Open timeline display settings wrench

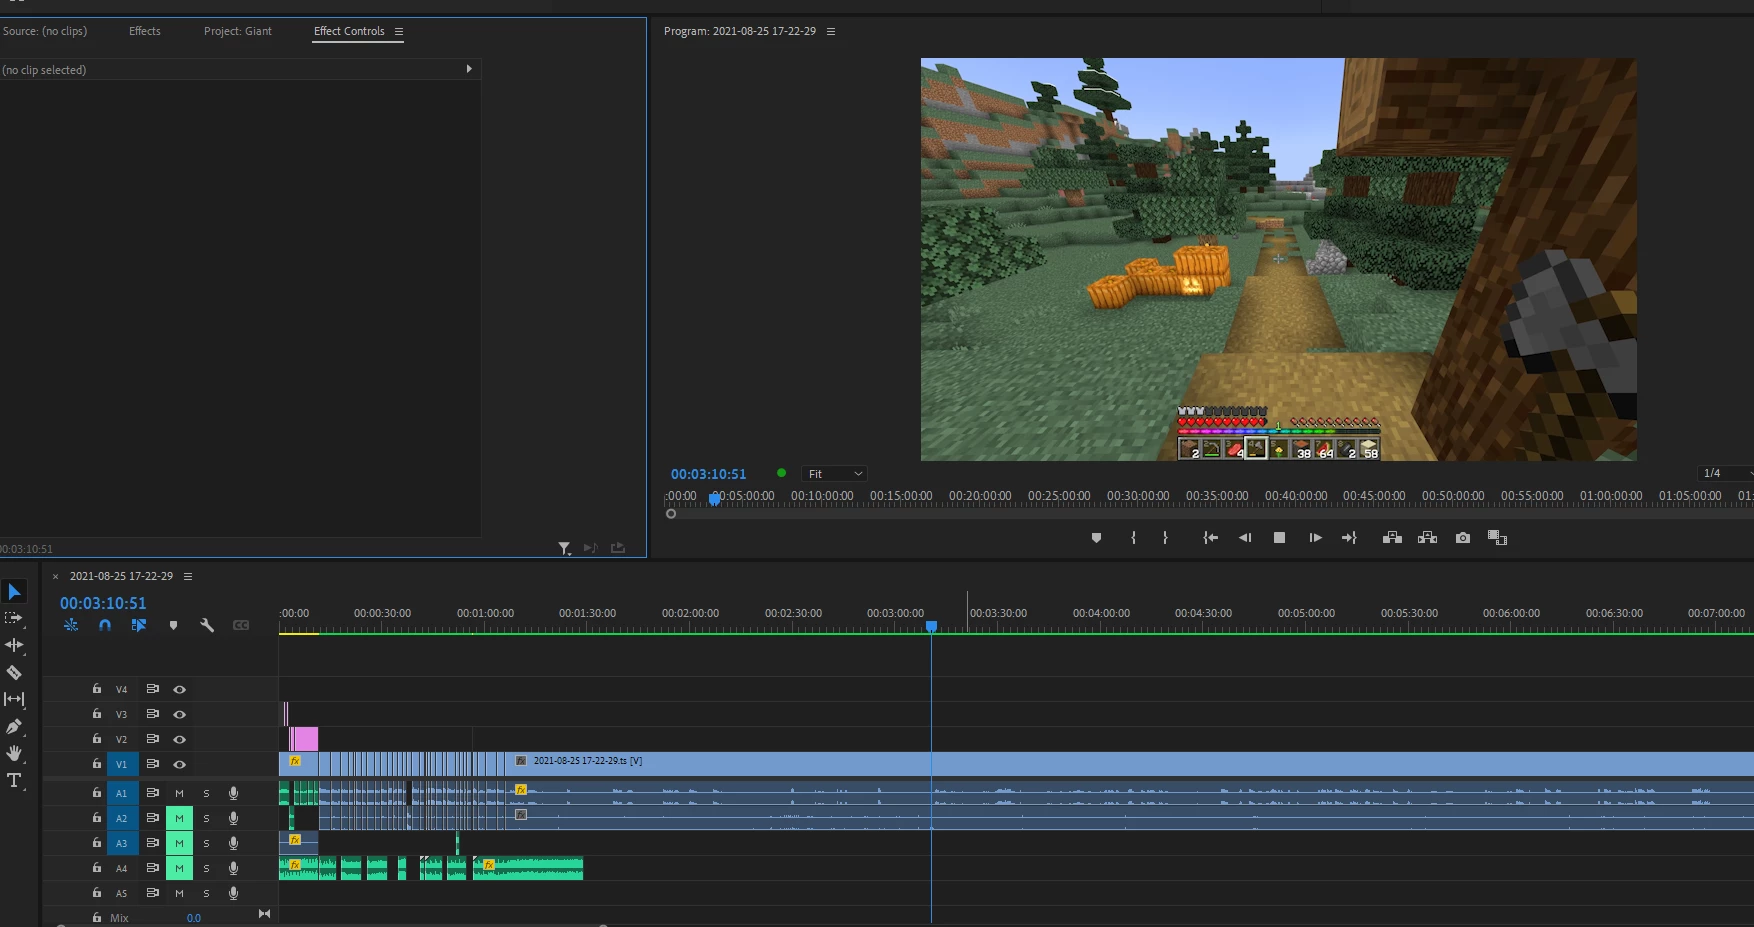[x=207, y=625]
